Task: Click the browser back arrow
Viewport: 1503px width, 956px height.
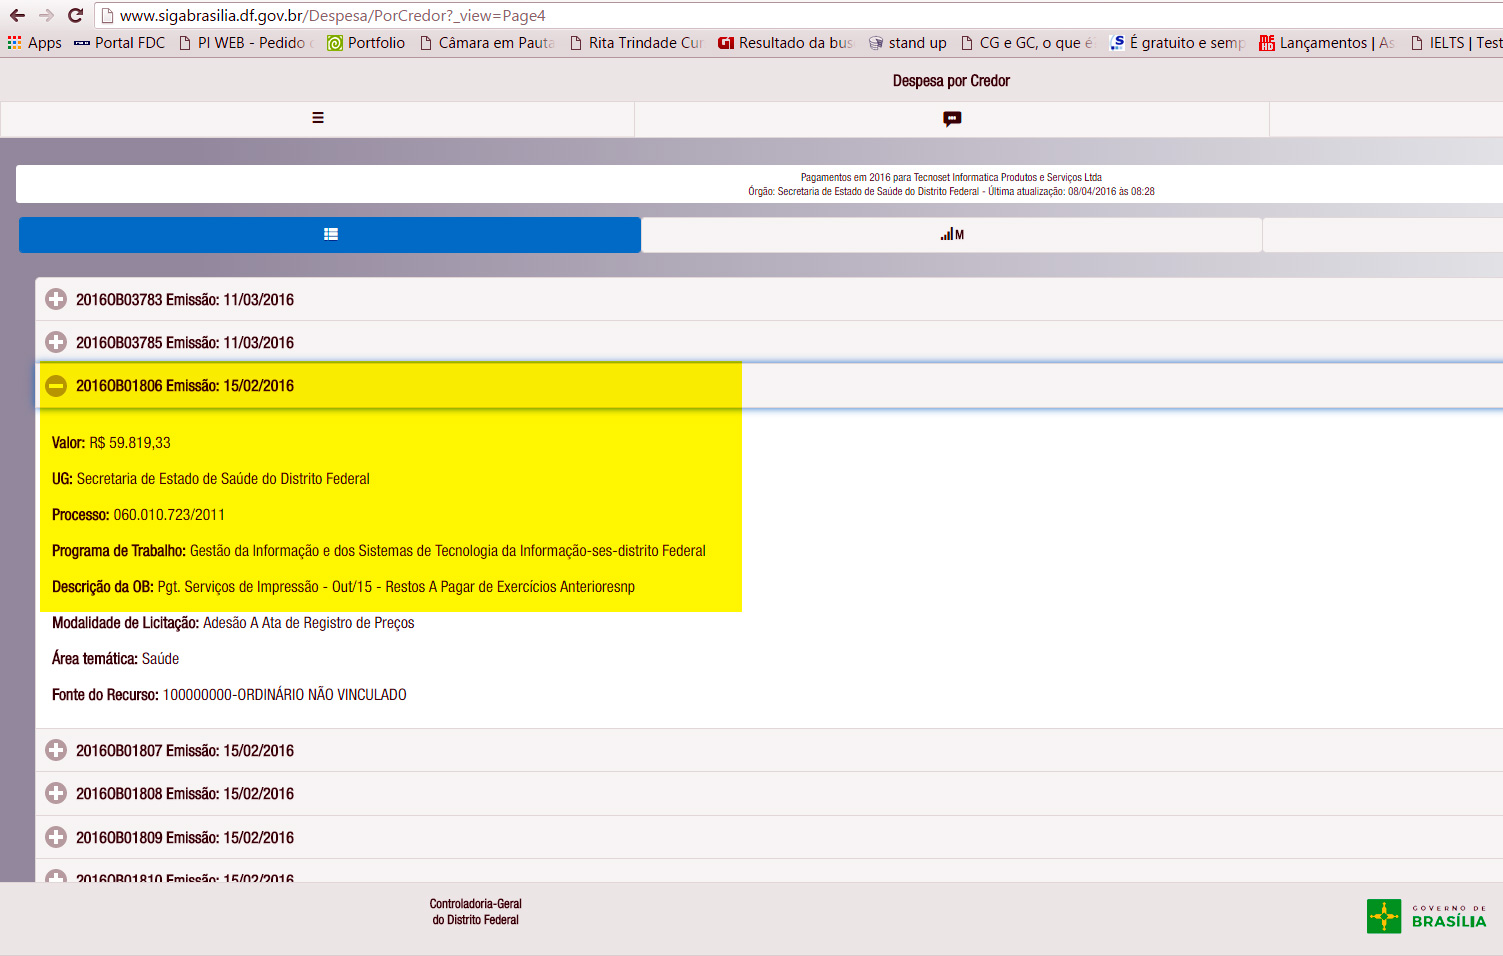Action: tap(17, 15)
